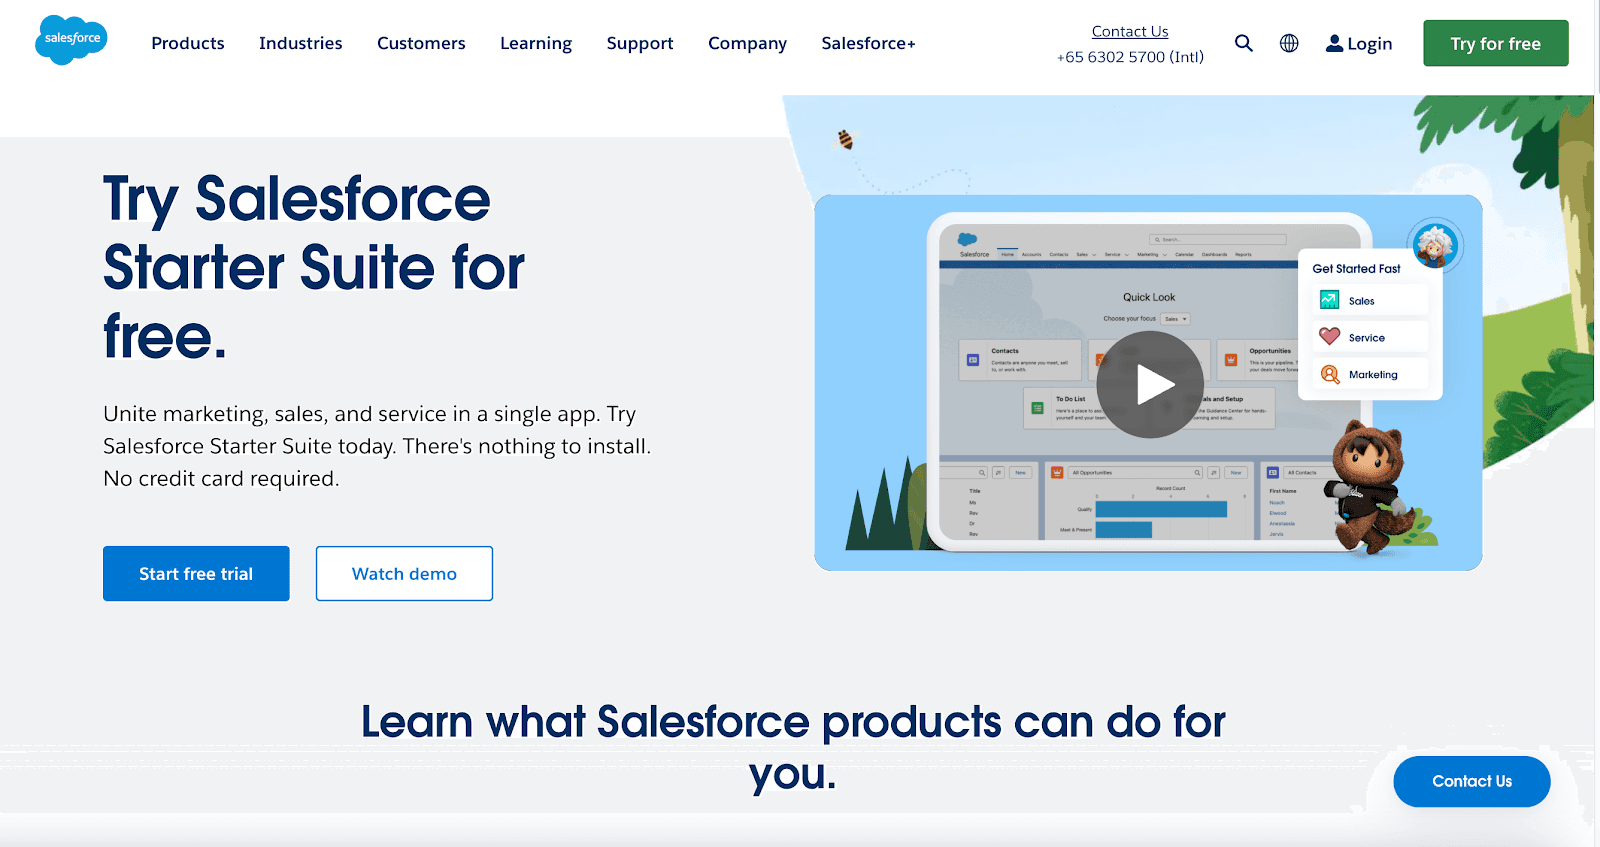Click the Login link
The width and height of the screenshot is (1600, 847).
click(x=1369, y=44)
